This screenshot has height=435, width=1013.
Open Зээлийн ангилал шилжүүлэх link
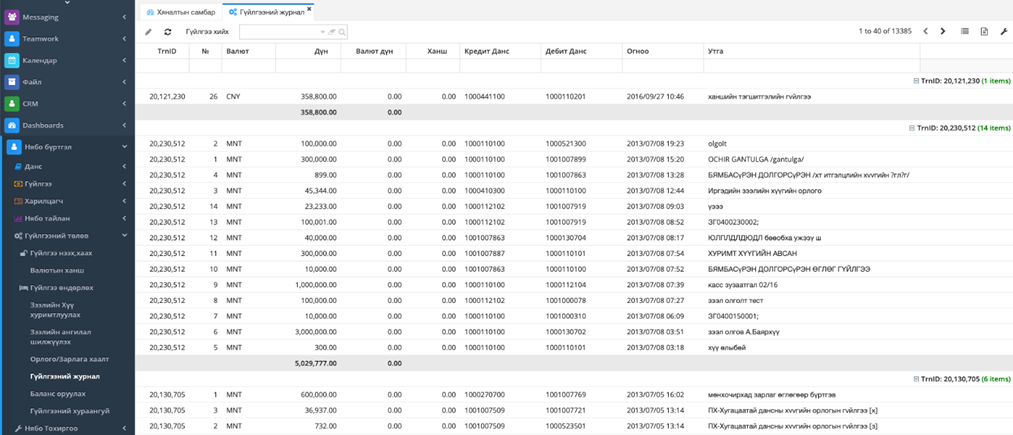click(x=61, y=337)
